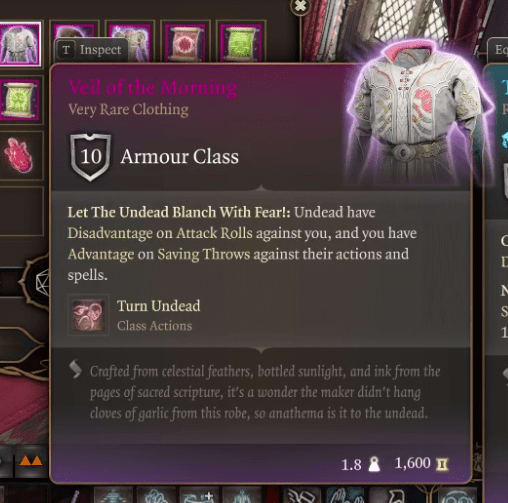508x503 pixels.
Task: Pick the red crystal item in the inventory
Action: [x=19, y=156]
